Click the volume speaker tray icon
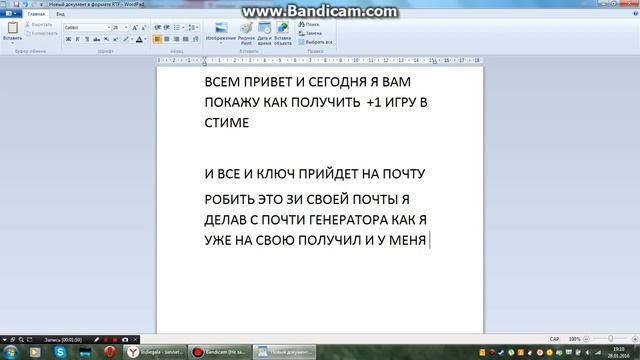 [588, 352]
